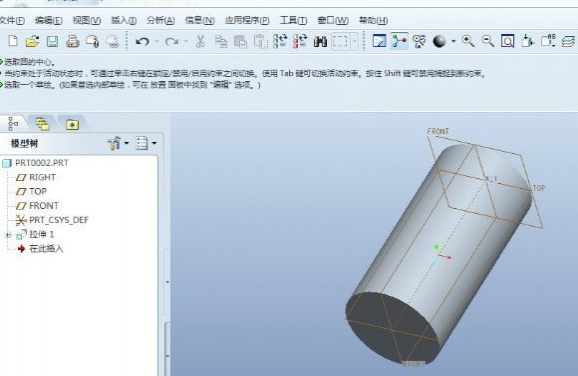Expand the 拉伸 1 feature node

pos(8,235)
